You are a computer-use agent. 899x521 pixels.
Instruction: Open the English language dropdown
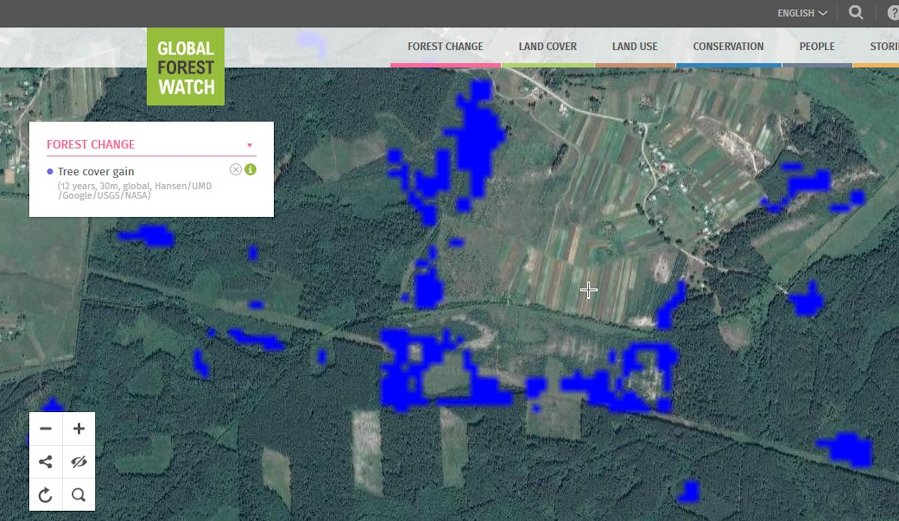(x=802, y=13)
